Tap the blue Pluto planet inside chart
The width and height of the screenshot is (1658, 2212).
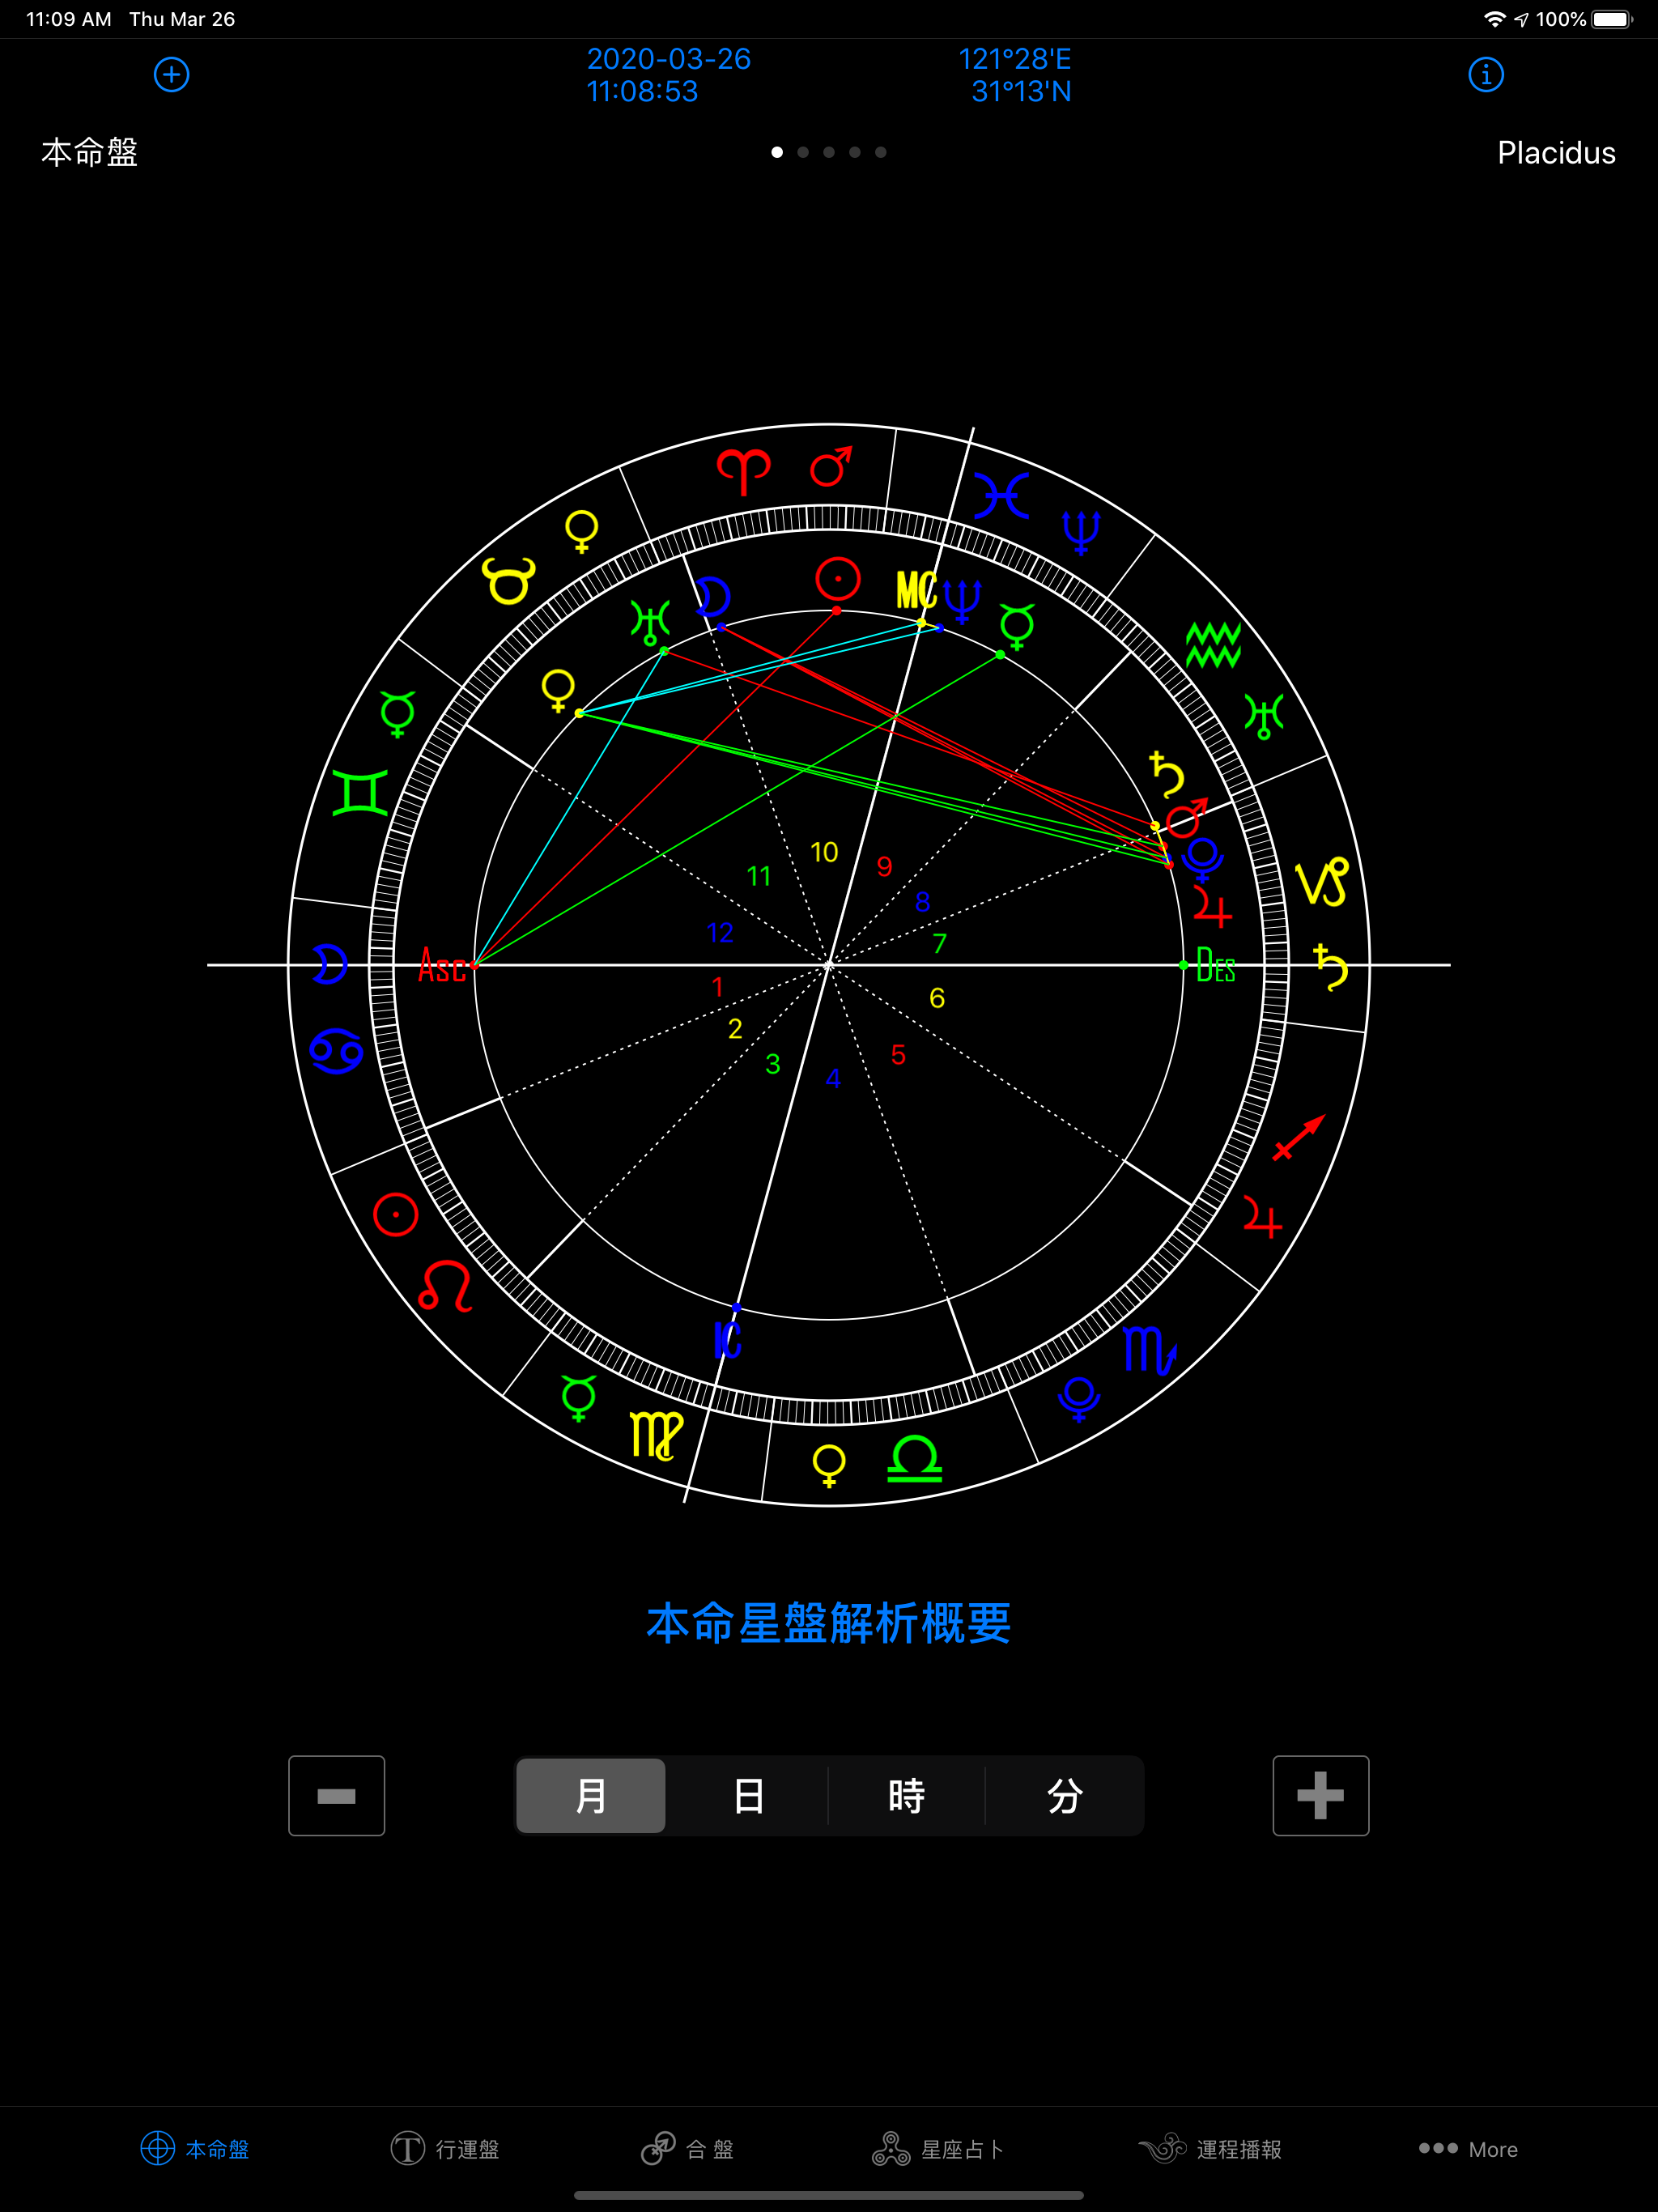[1203, 861]
